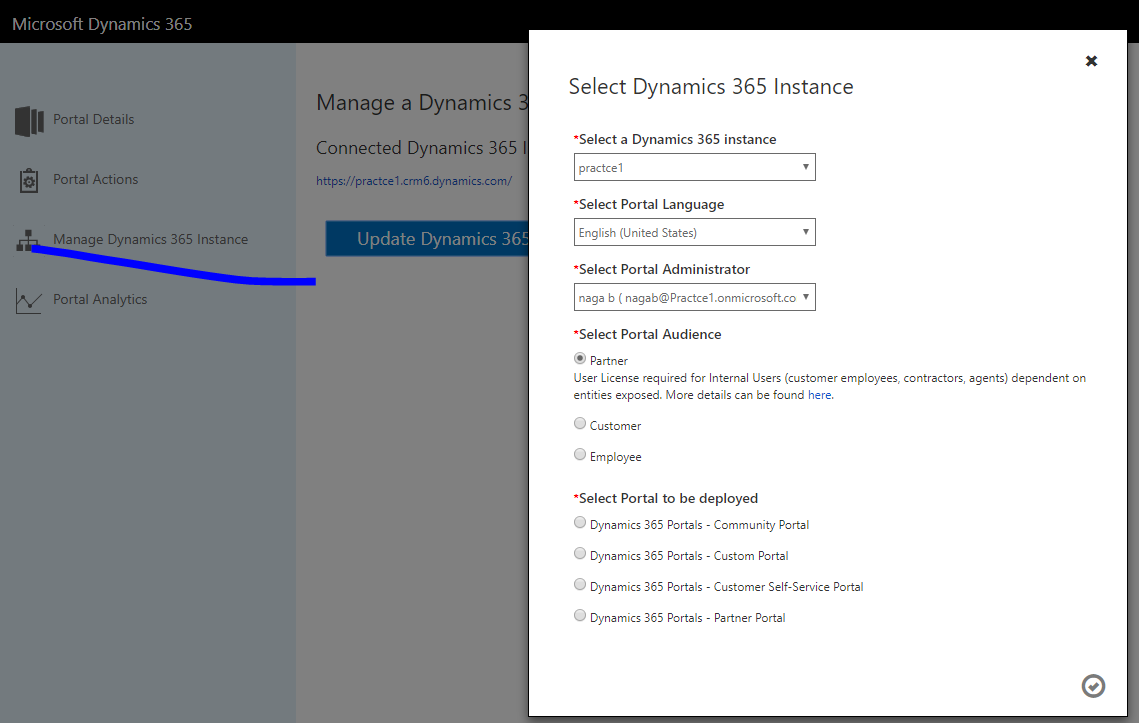1139x723 pixels.
Task: Choose the Customer Self-Service Portal option
Action: click(580, 584)
